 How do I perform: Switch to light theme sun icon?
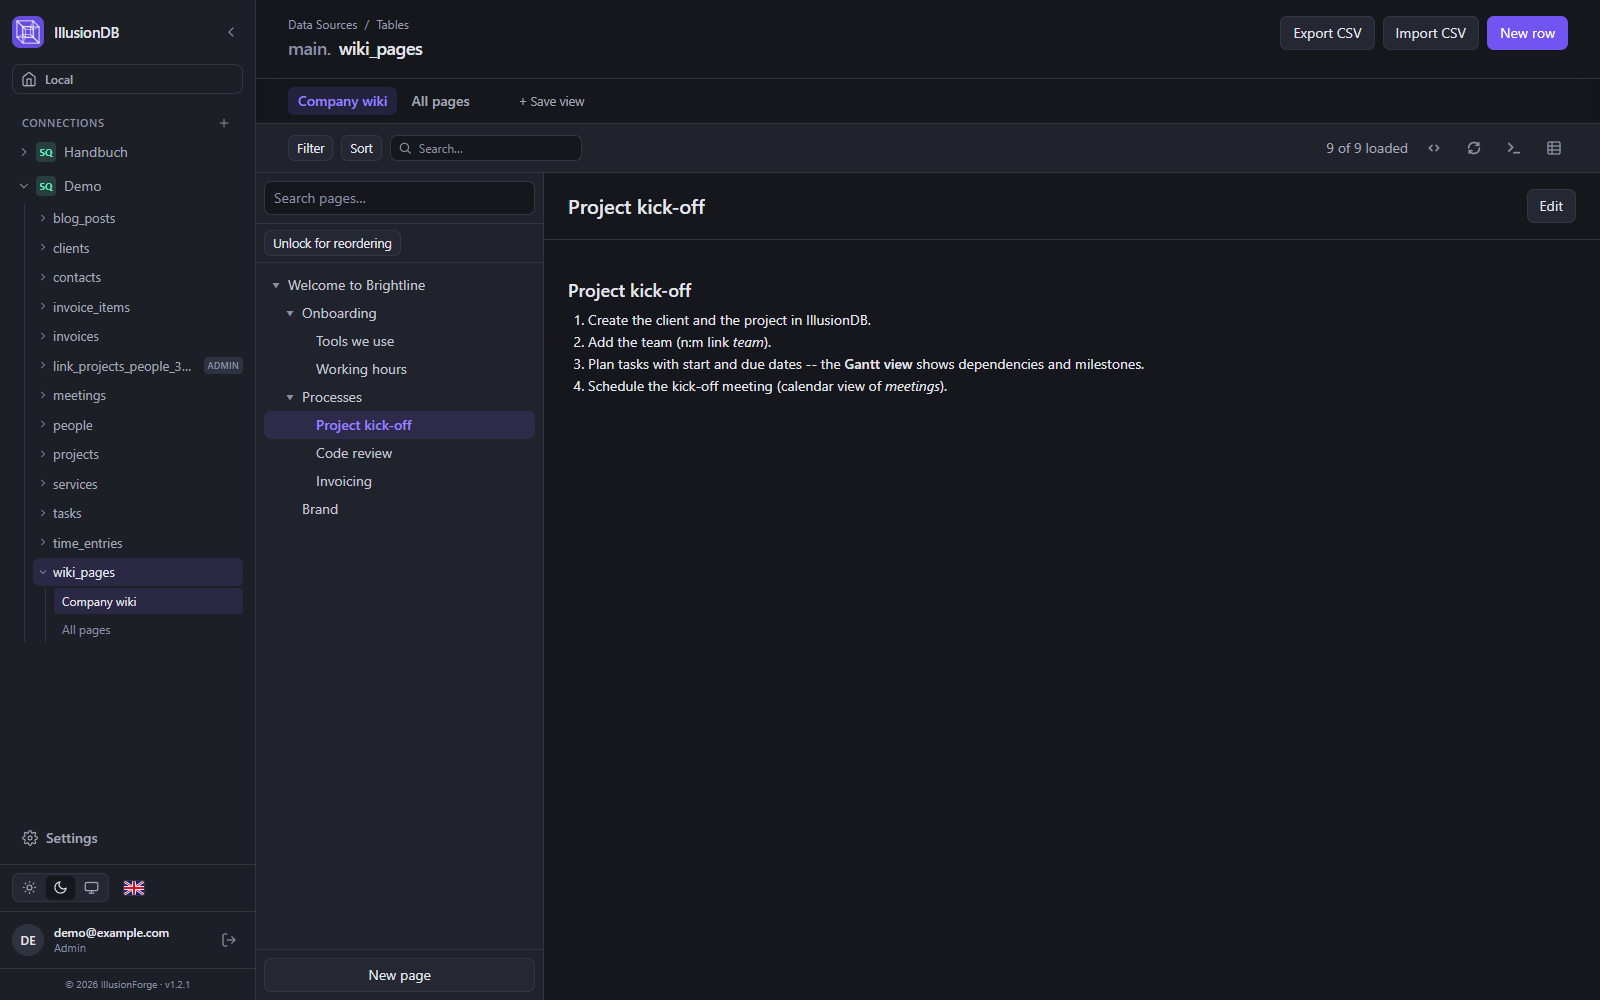[30, 887]
